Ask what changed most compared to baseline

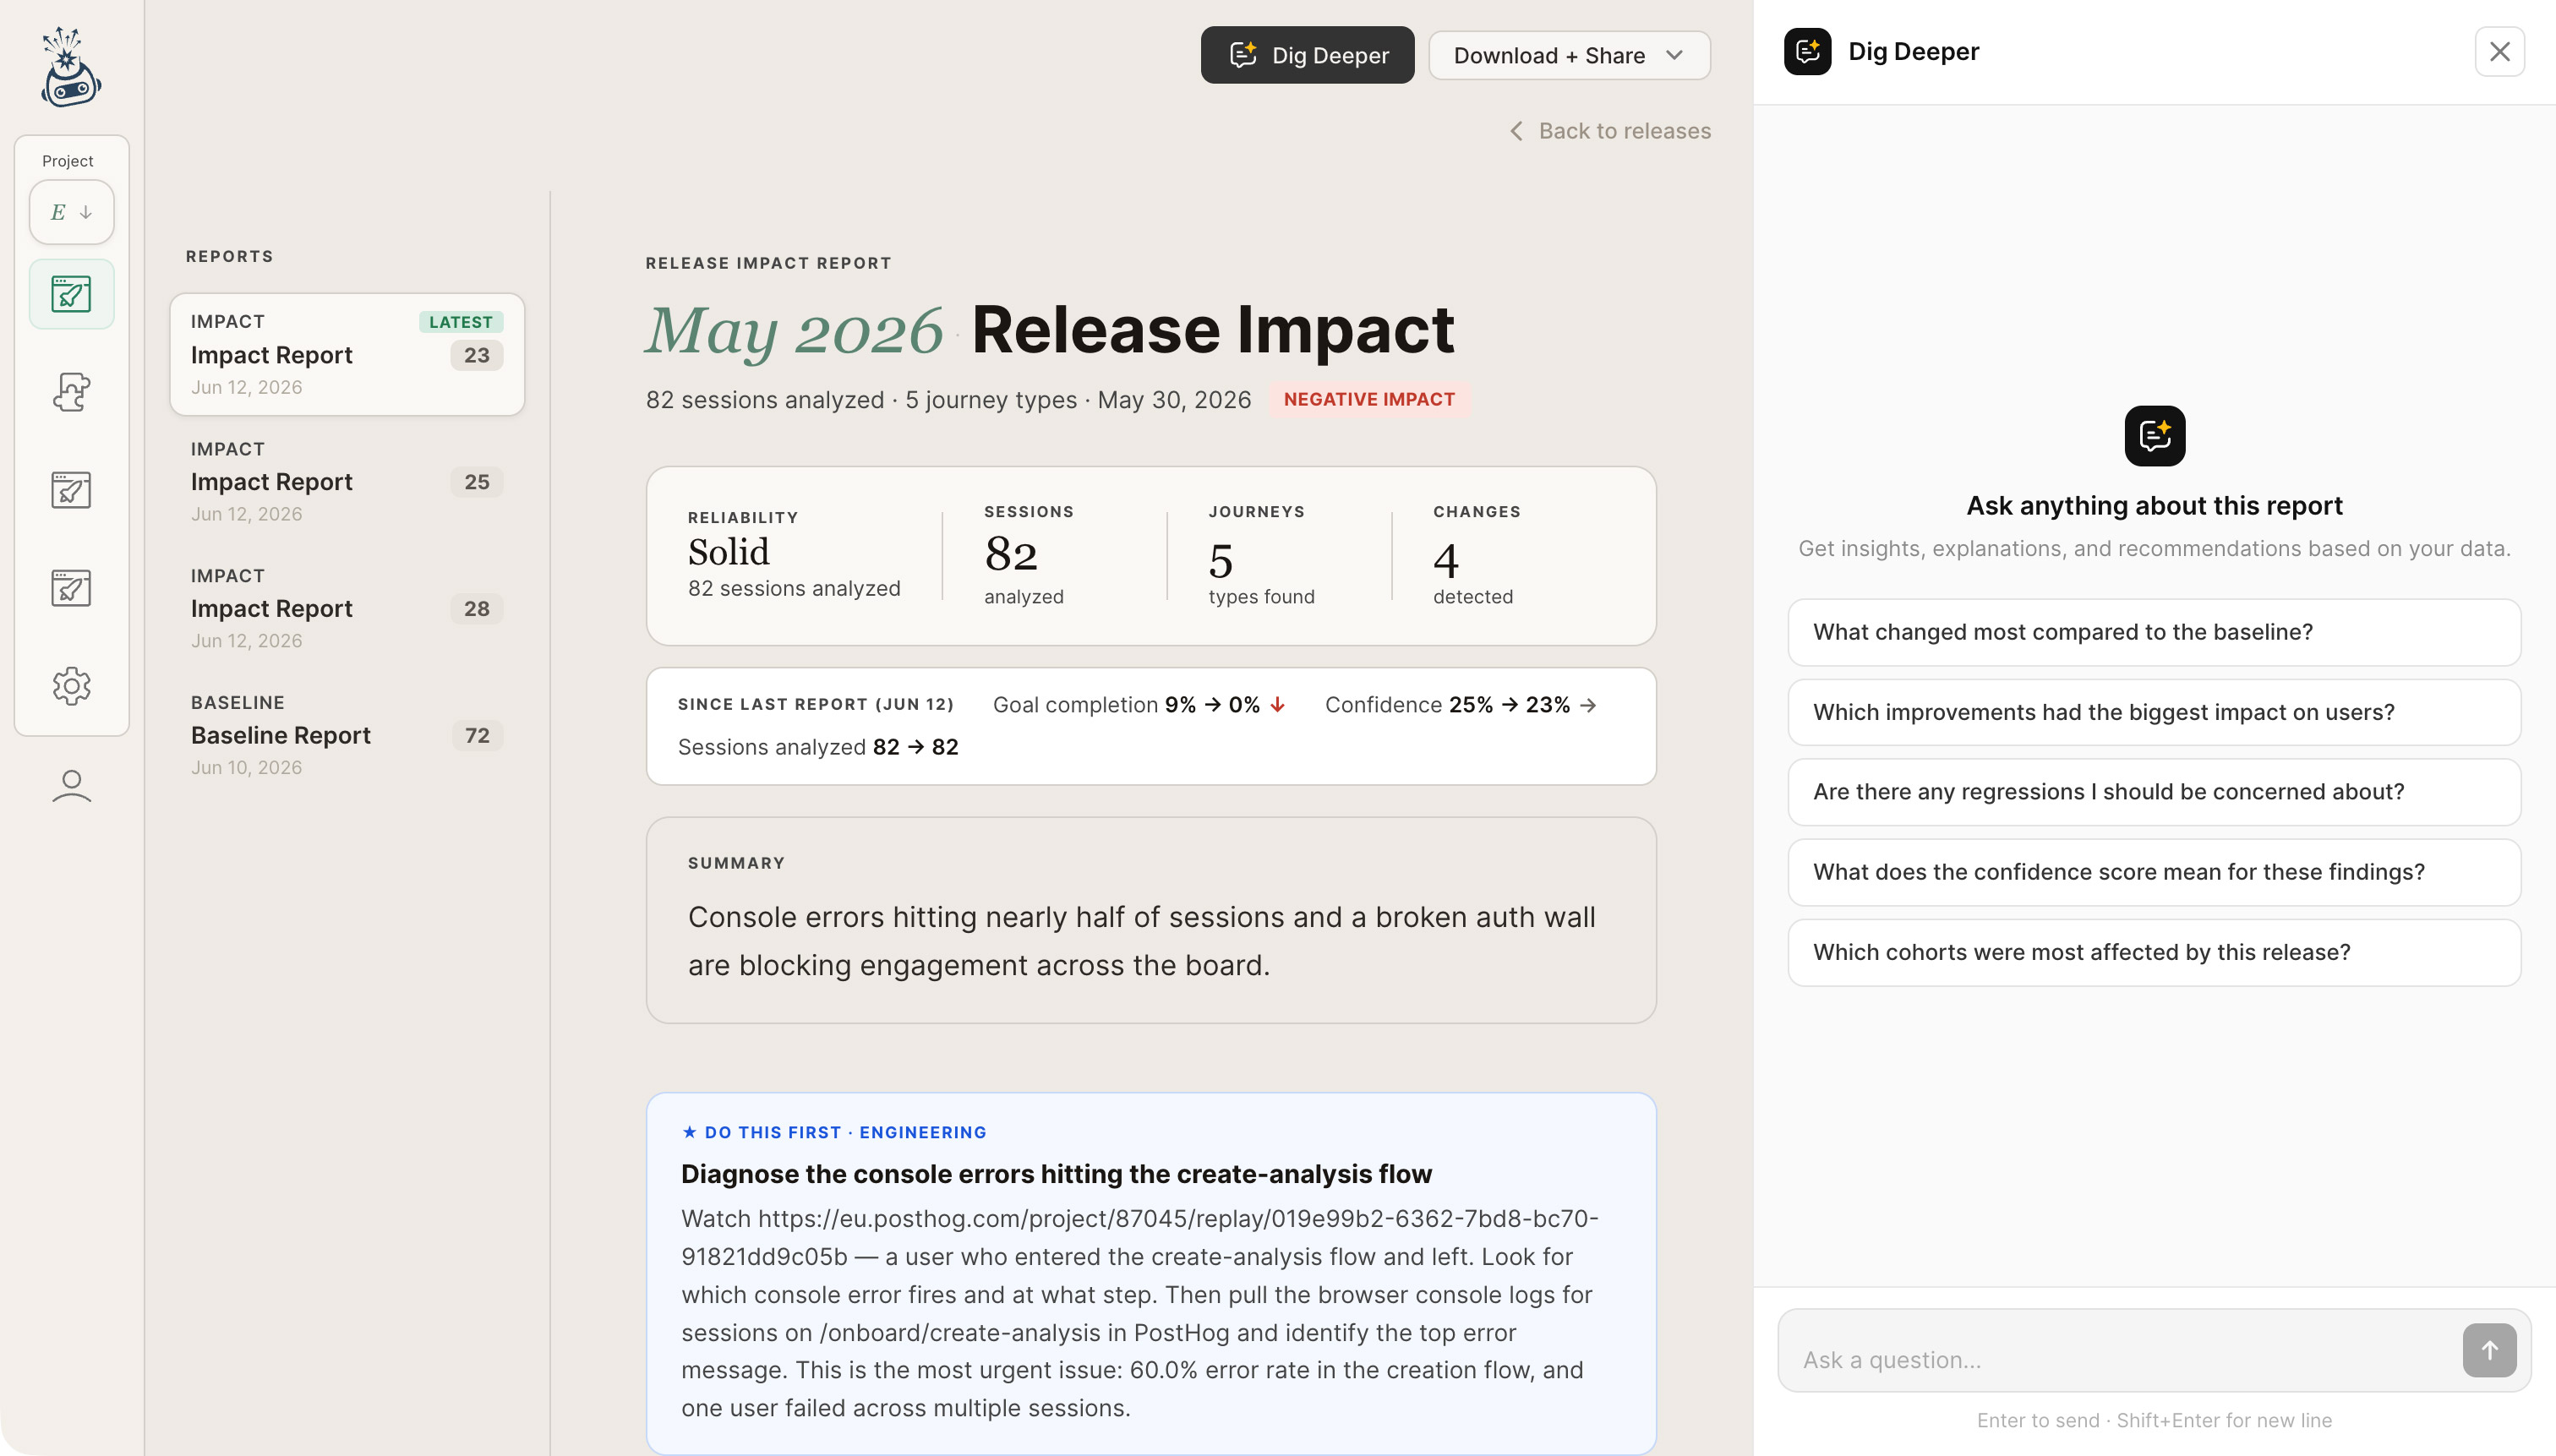pos(2154,632)
